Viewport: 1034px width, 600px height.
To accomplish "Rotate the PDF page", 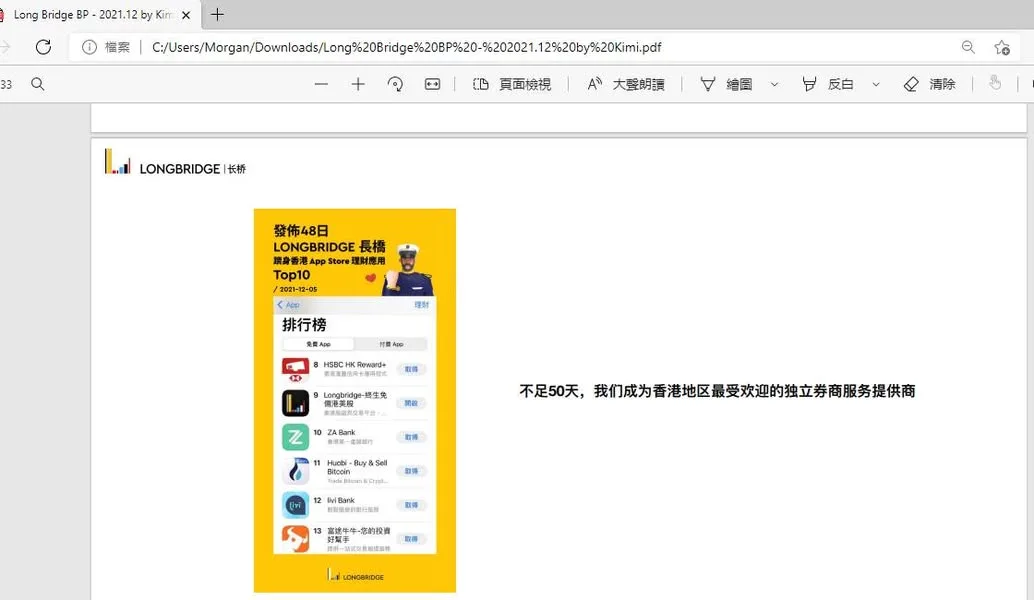I will pyautogui.click(x=395, y=84).
